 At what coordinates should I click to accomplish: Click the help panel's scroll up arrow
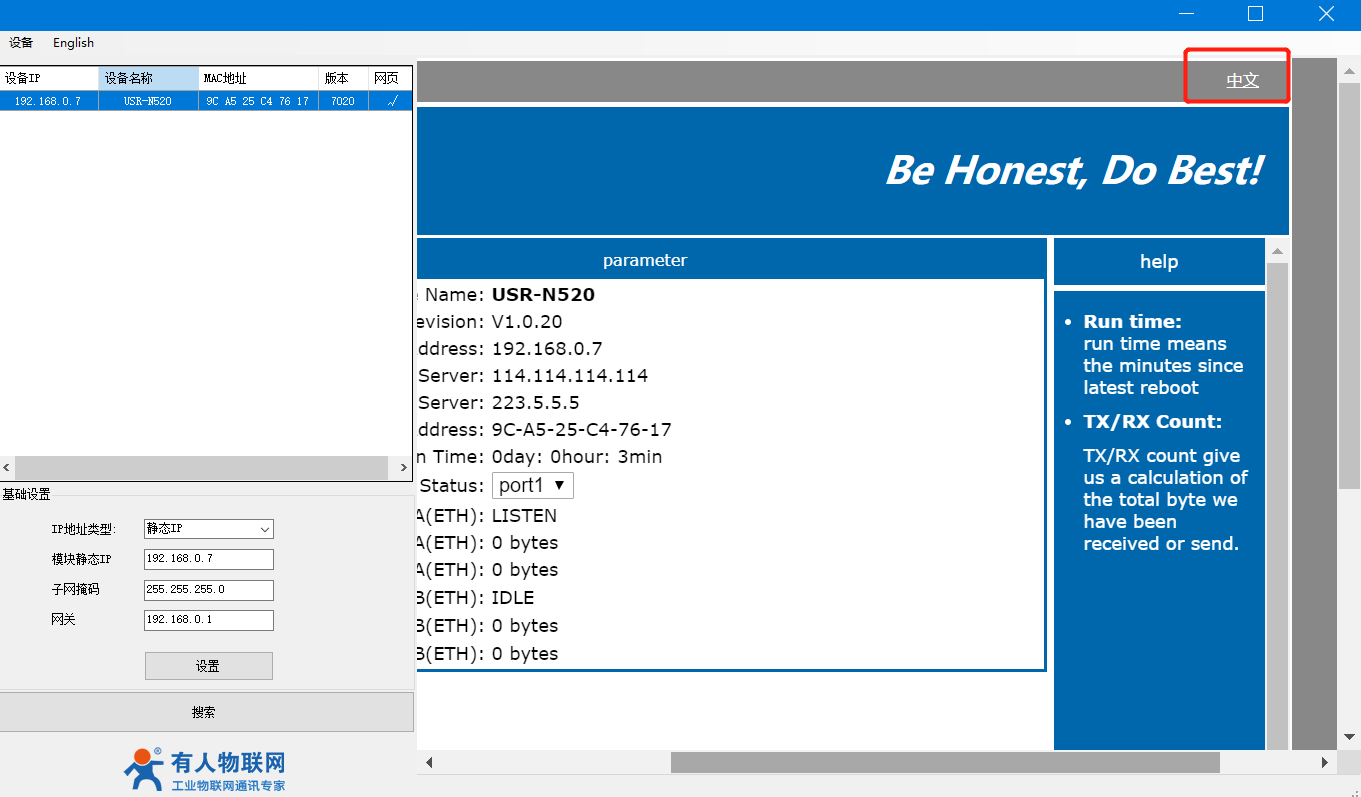[1277, 250]
